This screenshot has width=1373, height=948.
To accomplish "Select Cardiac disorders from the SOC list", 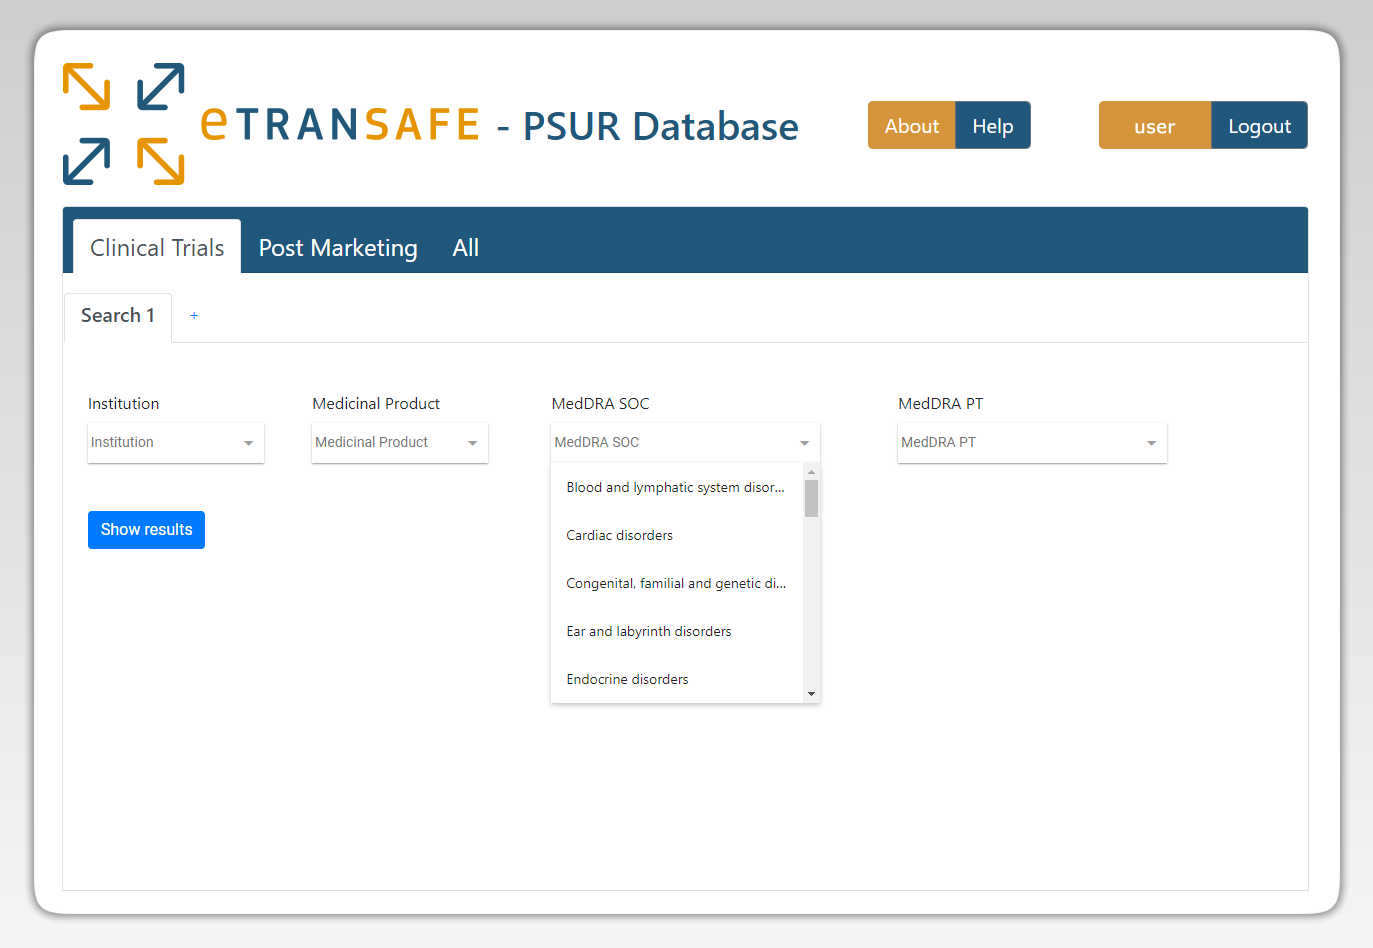I will (x=619, y=535).
